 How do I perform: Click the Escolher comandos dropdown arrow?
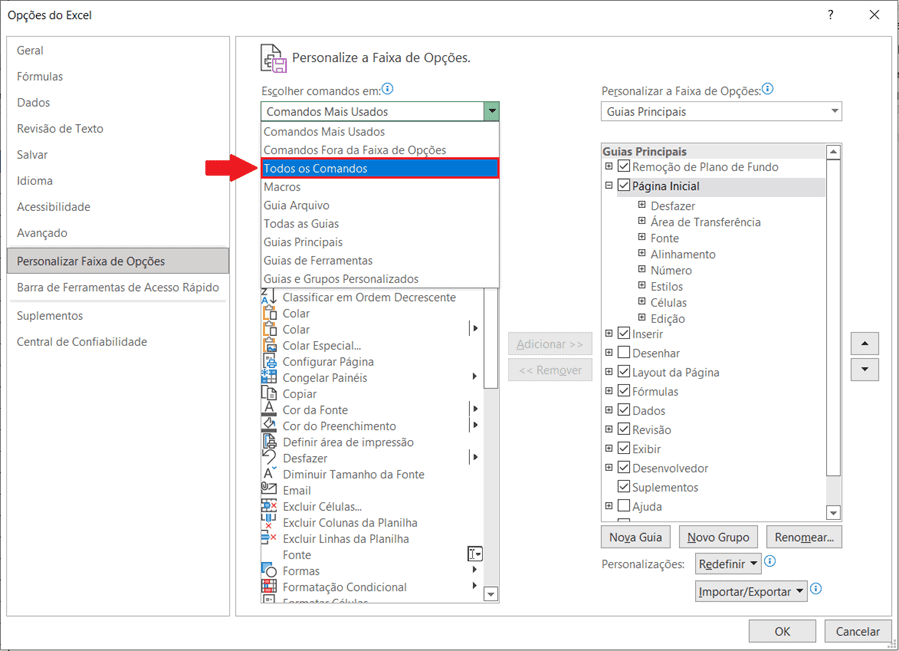pyautogui.click(x=491, y=111)
